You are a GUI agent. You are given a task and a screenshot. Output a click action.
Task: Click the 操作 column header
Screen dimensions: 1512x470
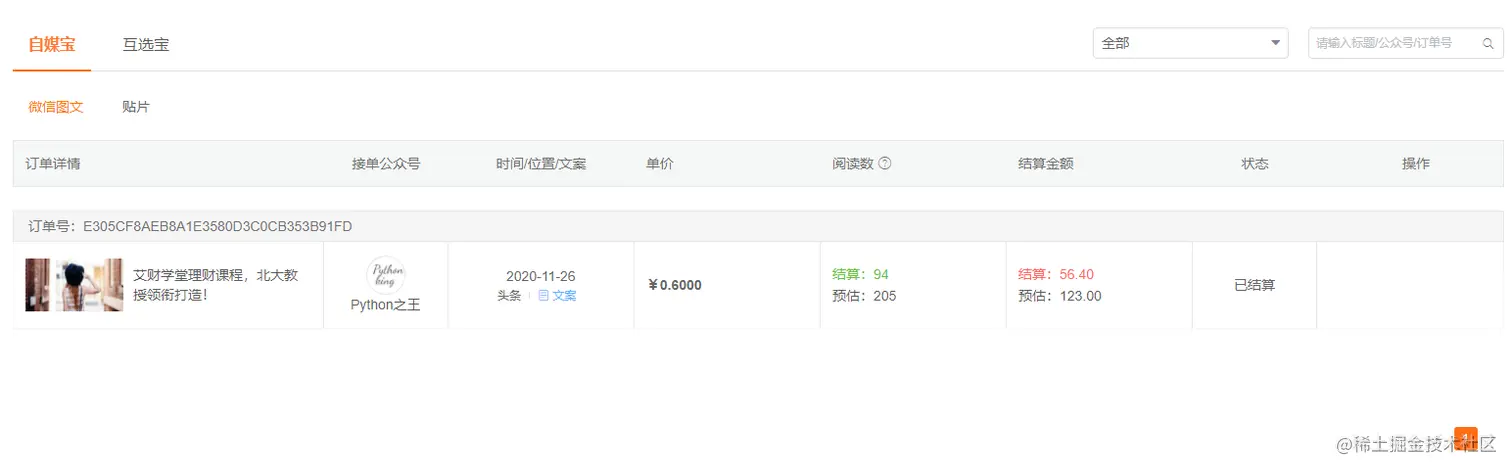coord(1416,163)
